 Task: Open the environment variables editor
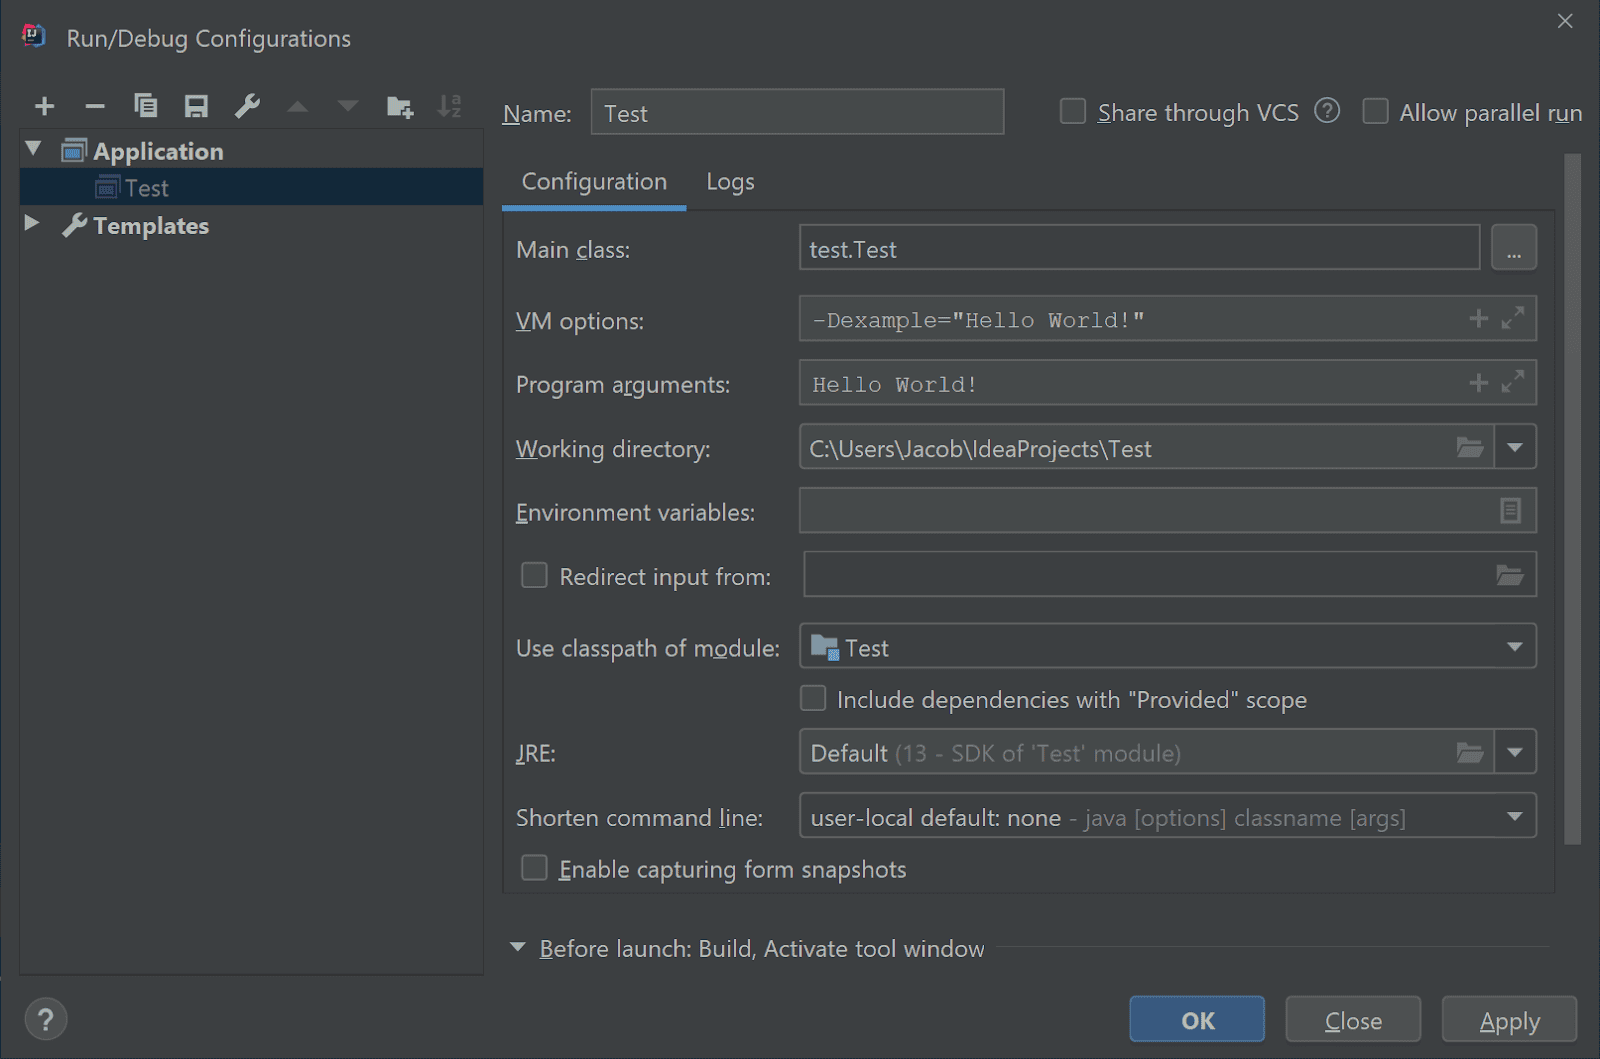pyautogui.click(x=1508, y=511)
